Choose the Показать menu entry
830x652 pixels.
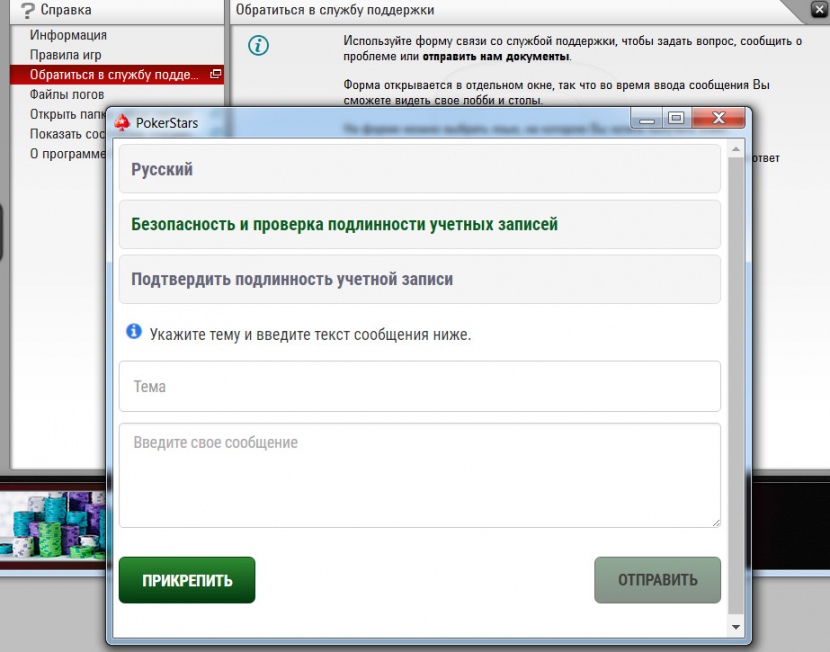[68, 134]
